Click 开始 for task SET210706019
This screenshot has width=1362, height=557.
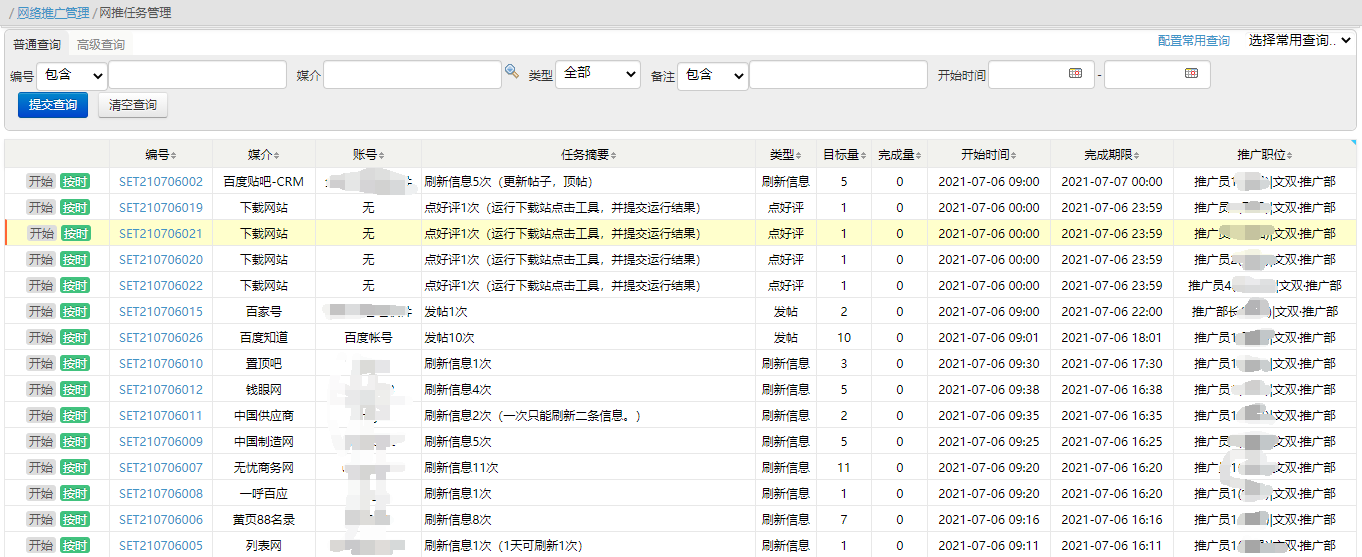click(41, 208)
